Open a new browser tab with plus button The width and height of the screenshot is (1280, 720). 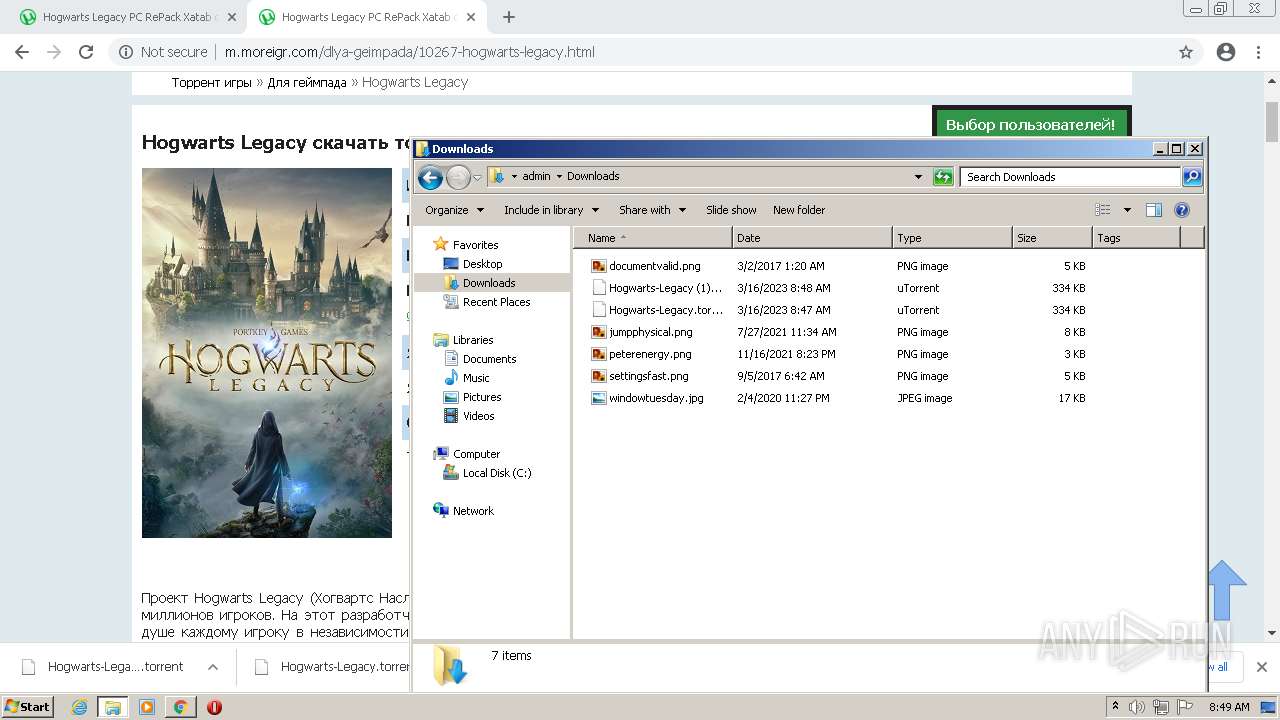coord(509,17)
